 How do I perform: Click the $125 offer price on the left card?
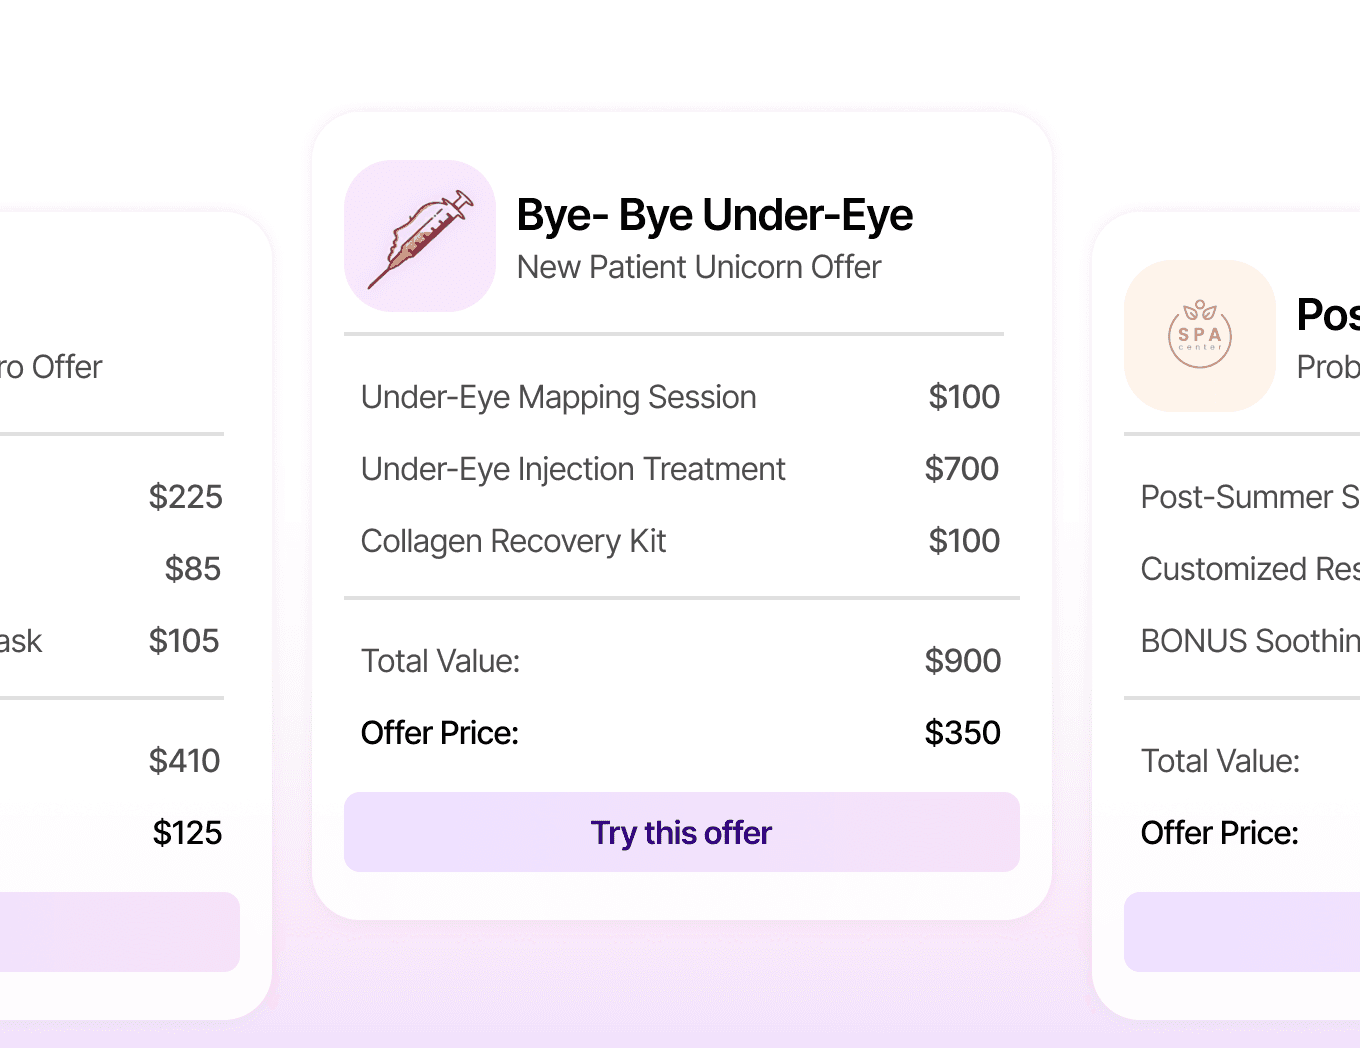tap(187, 832)
